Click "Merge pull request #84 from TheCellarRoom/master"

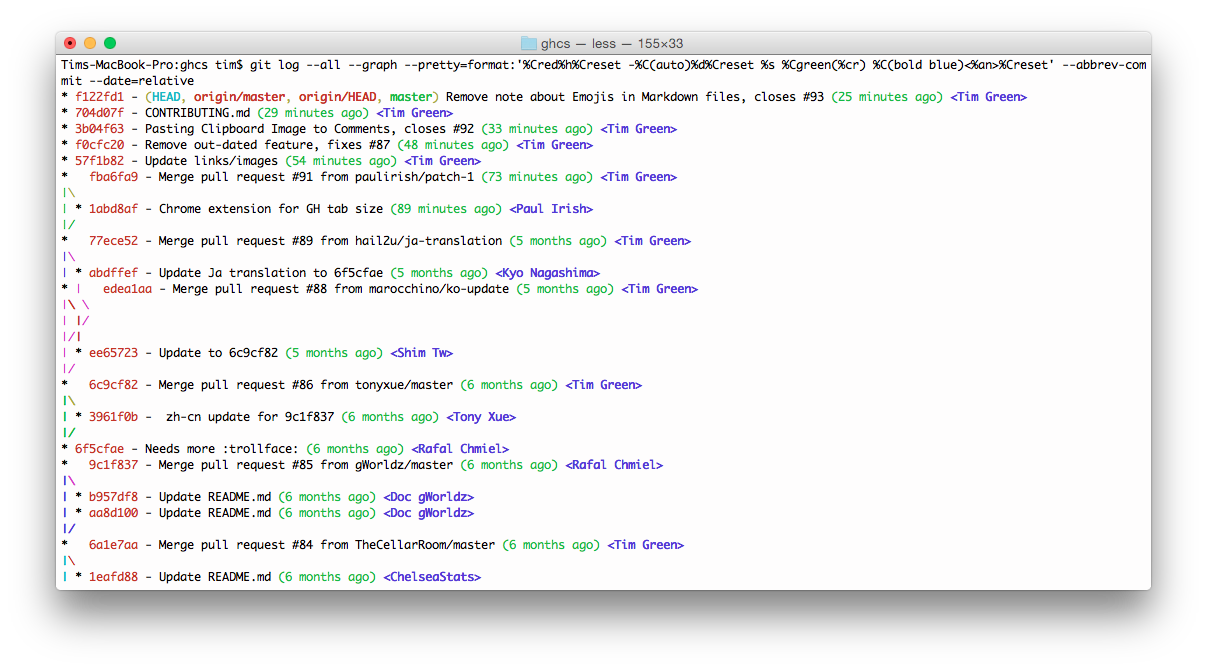click(x=327, y=545)
